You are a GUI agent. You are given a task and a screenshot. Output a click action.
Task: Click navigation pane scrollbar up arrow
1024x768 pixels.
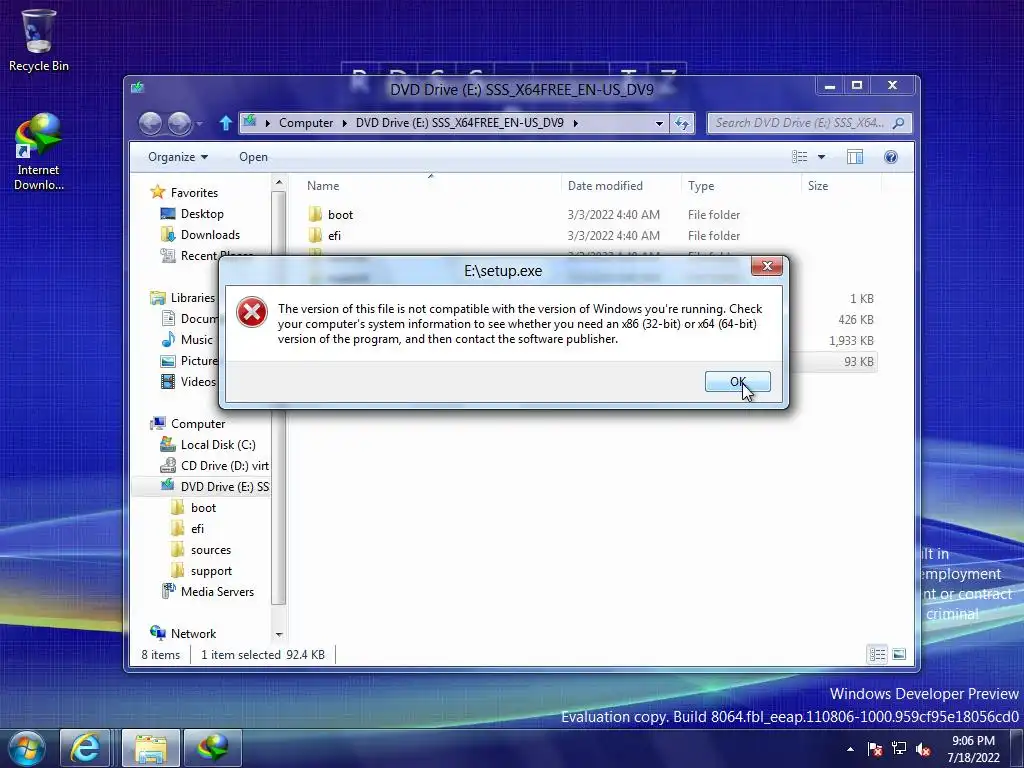pyautogui.click(x=279, y=183)
